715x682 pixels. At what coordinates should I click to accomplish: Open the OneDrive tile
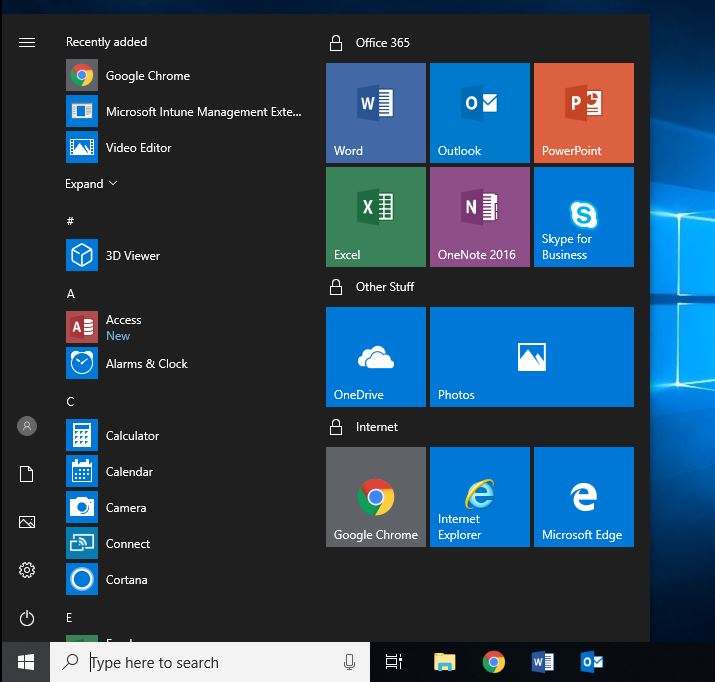[x=376, y=356]
